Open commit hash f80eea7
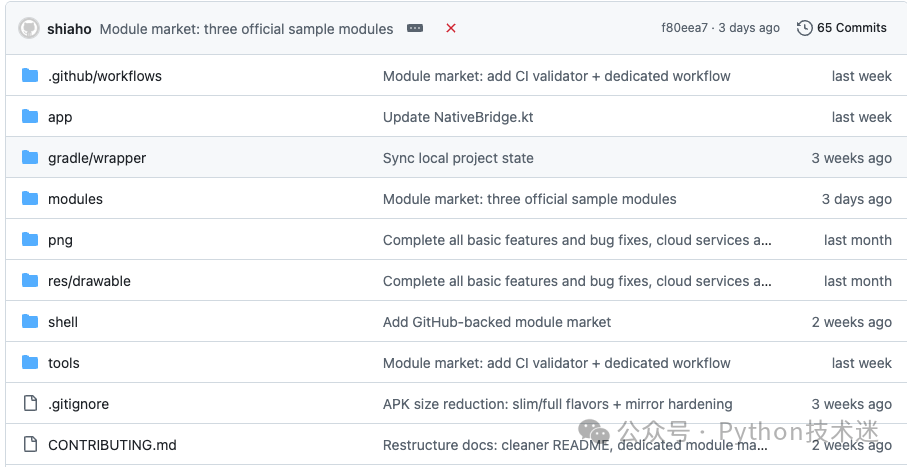 (684, 28)
